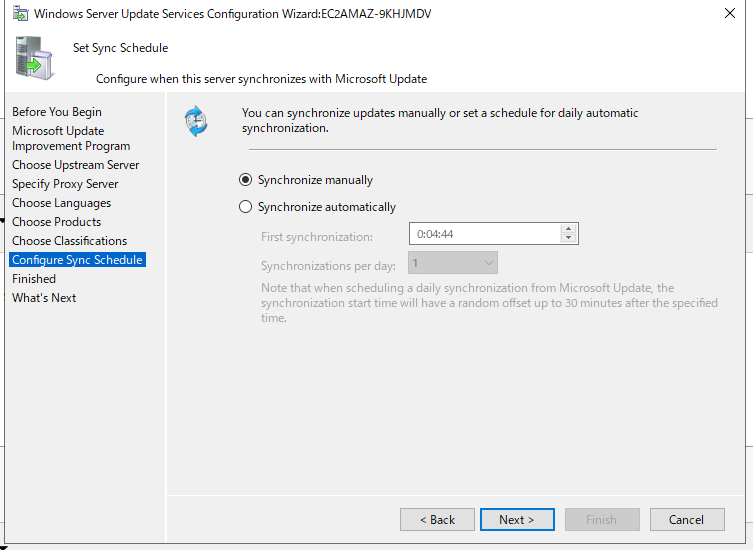Open Microsoft Update Improvement Program step
The image size is (753, 550).
tap(71, 138)
